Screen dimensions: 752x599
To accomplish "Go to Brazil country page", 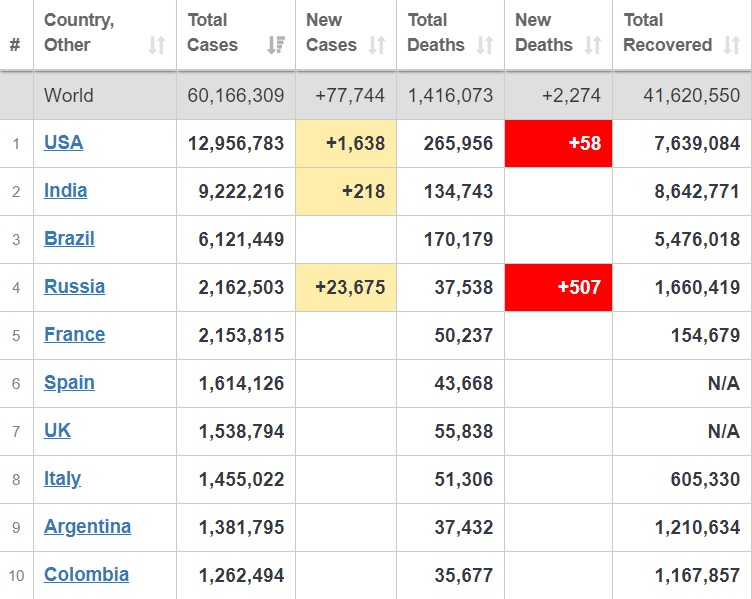I will pyautogui.click(x=69, y=239).
